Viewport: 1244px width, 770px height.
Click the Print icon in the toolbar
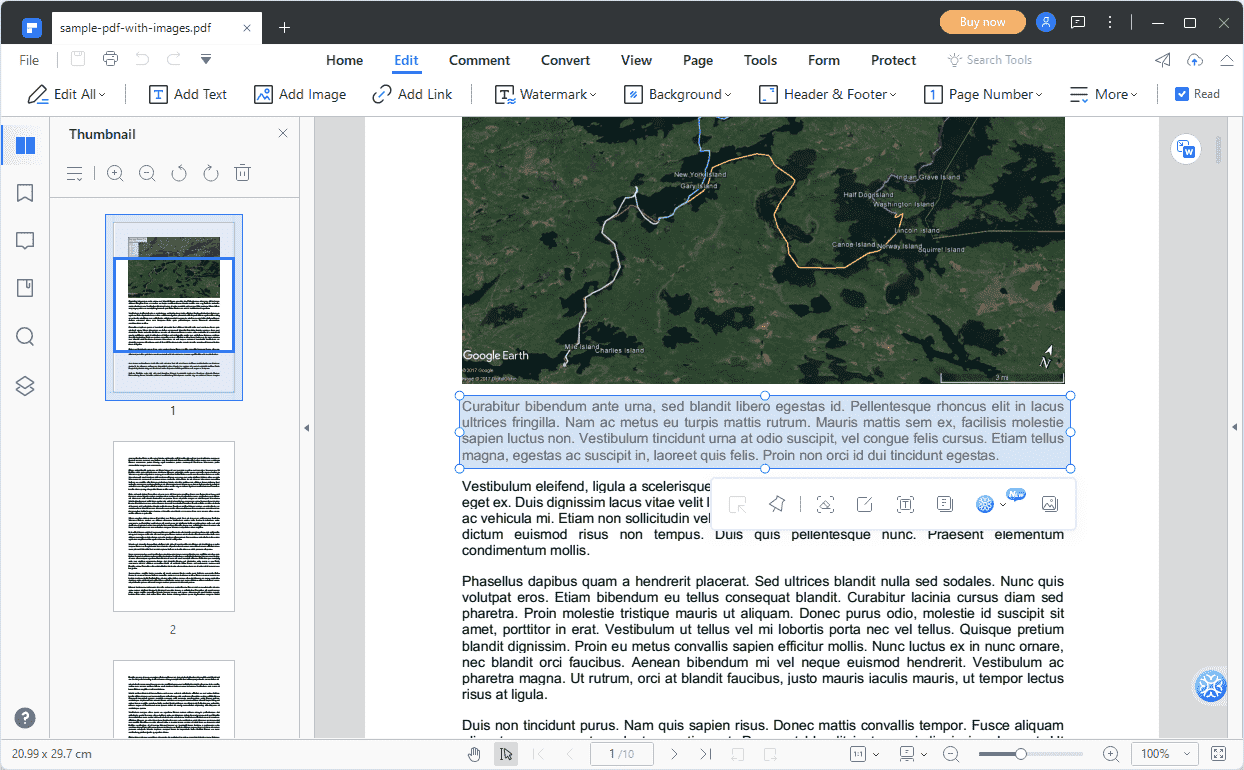tap(110, 59)
